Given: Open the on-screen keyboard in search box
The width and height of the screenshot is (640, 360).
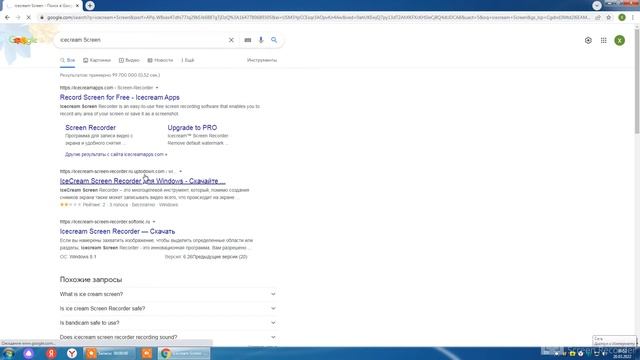Looking at the screenshot, I should pyautogui.click(x=248, y=40).
